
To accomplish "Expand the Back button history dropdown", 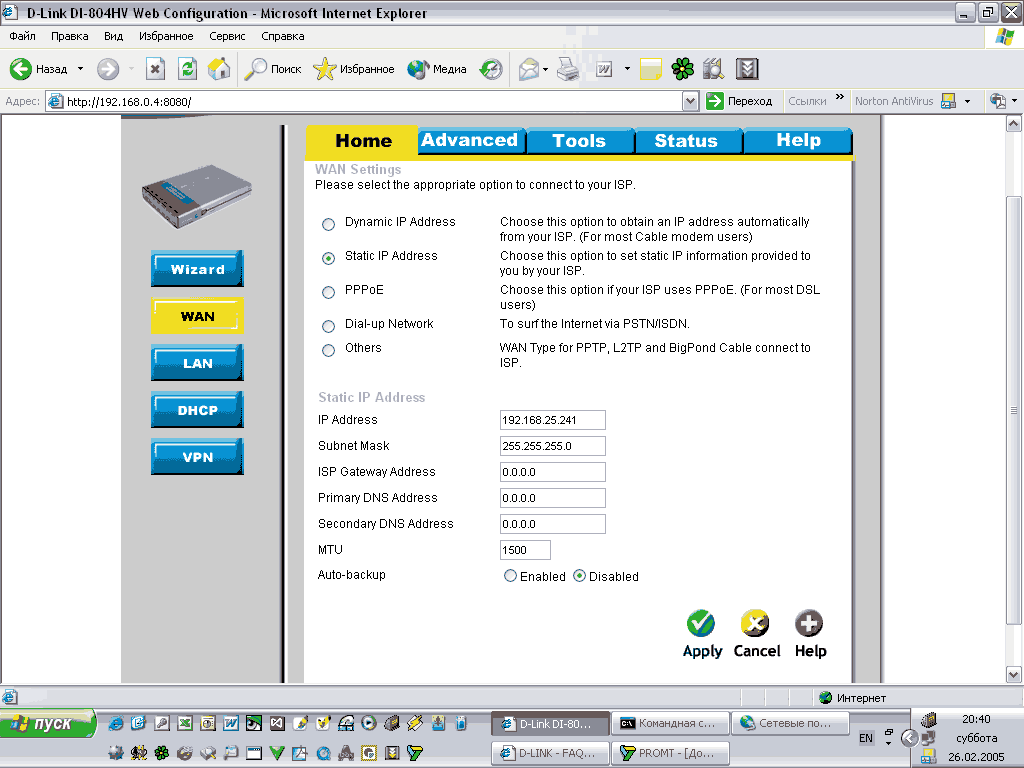I will [x=80, y=69].
